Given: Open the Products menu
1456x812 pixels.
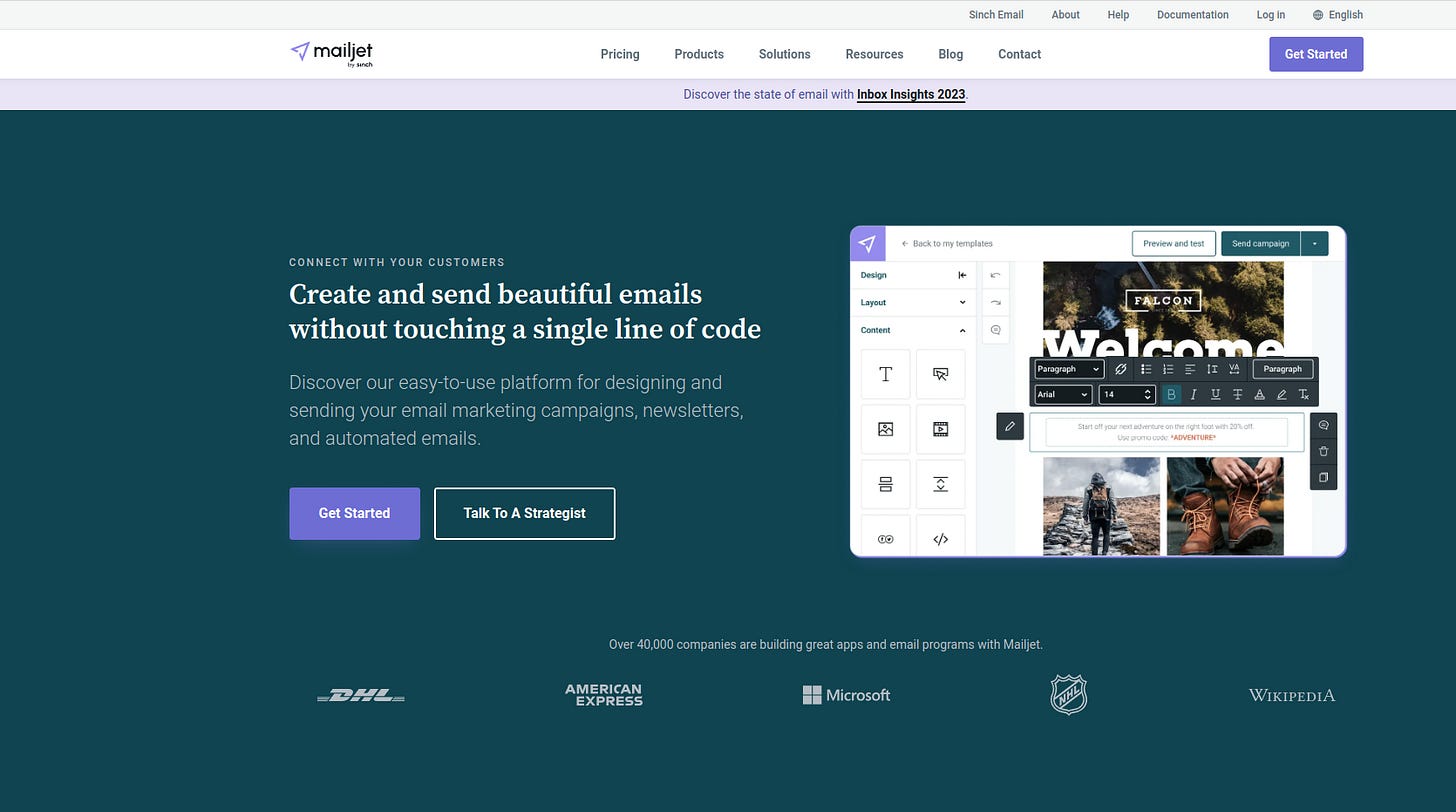Looking at the screenshot, I should tap(699, 54).
